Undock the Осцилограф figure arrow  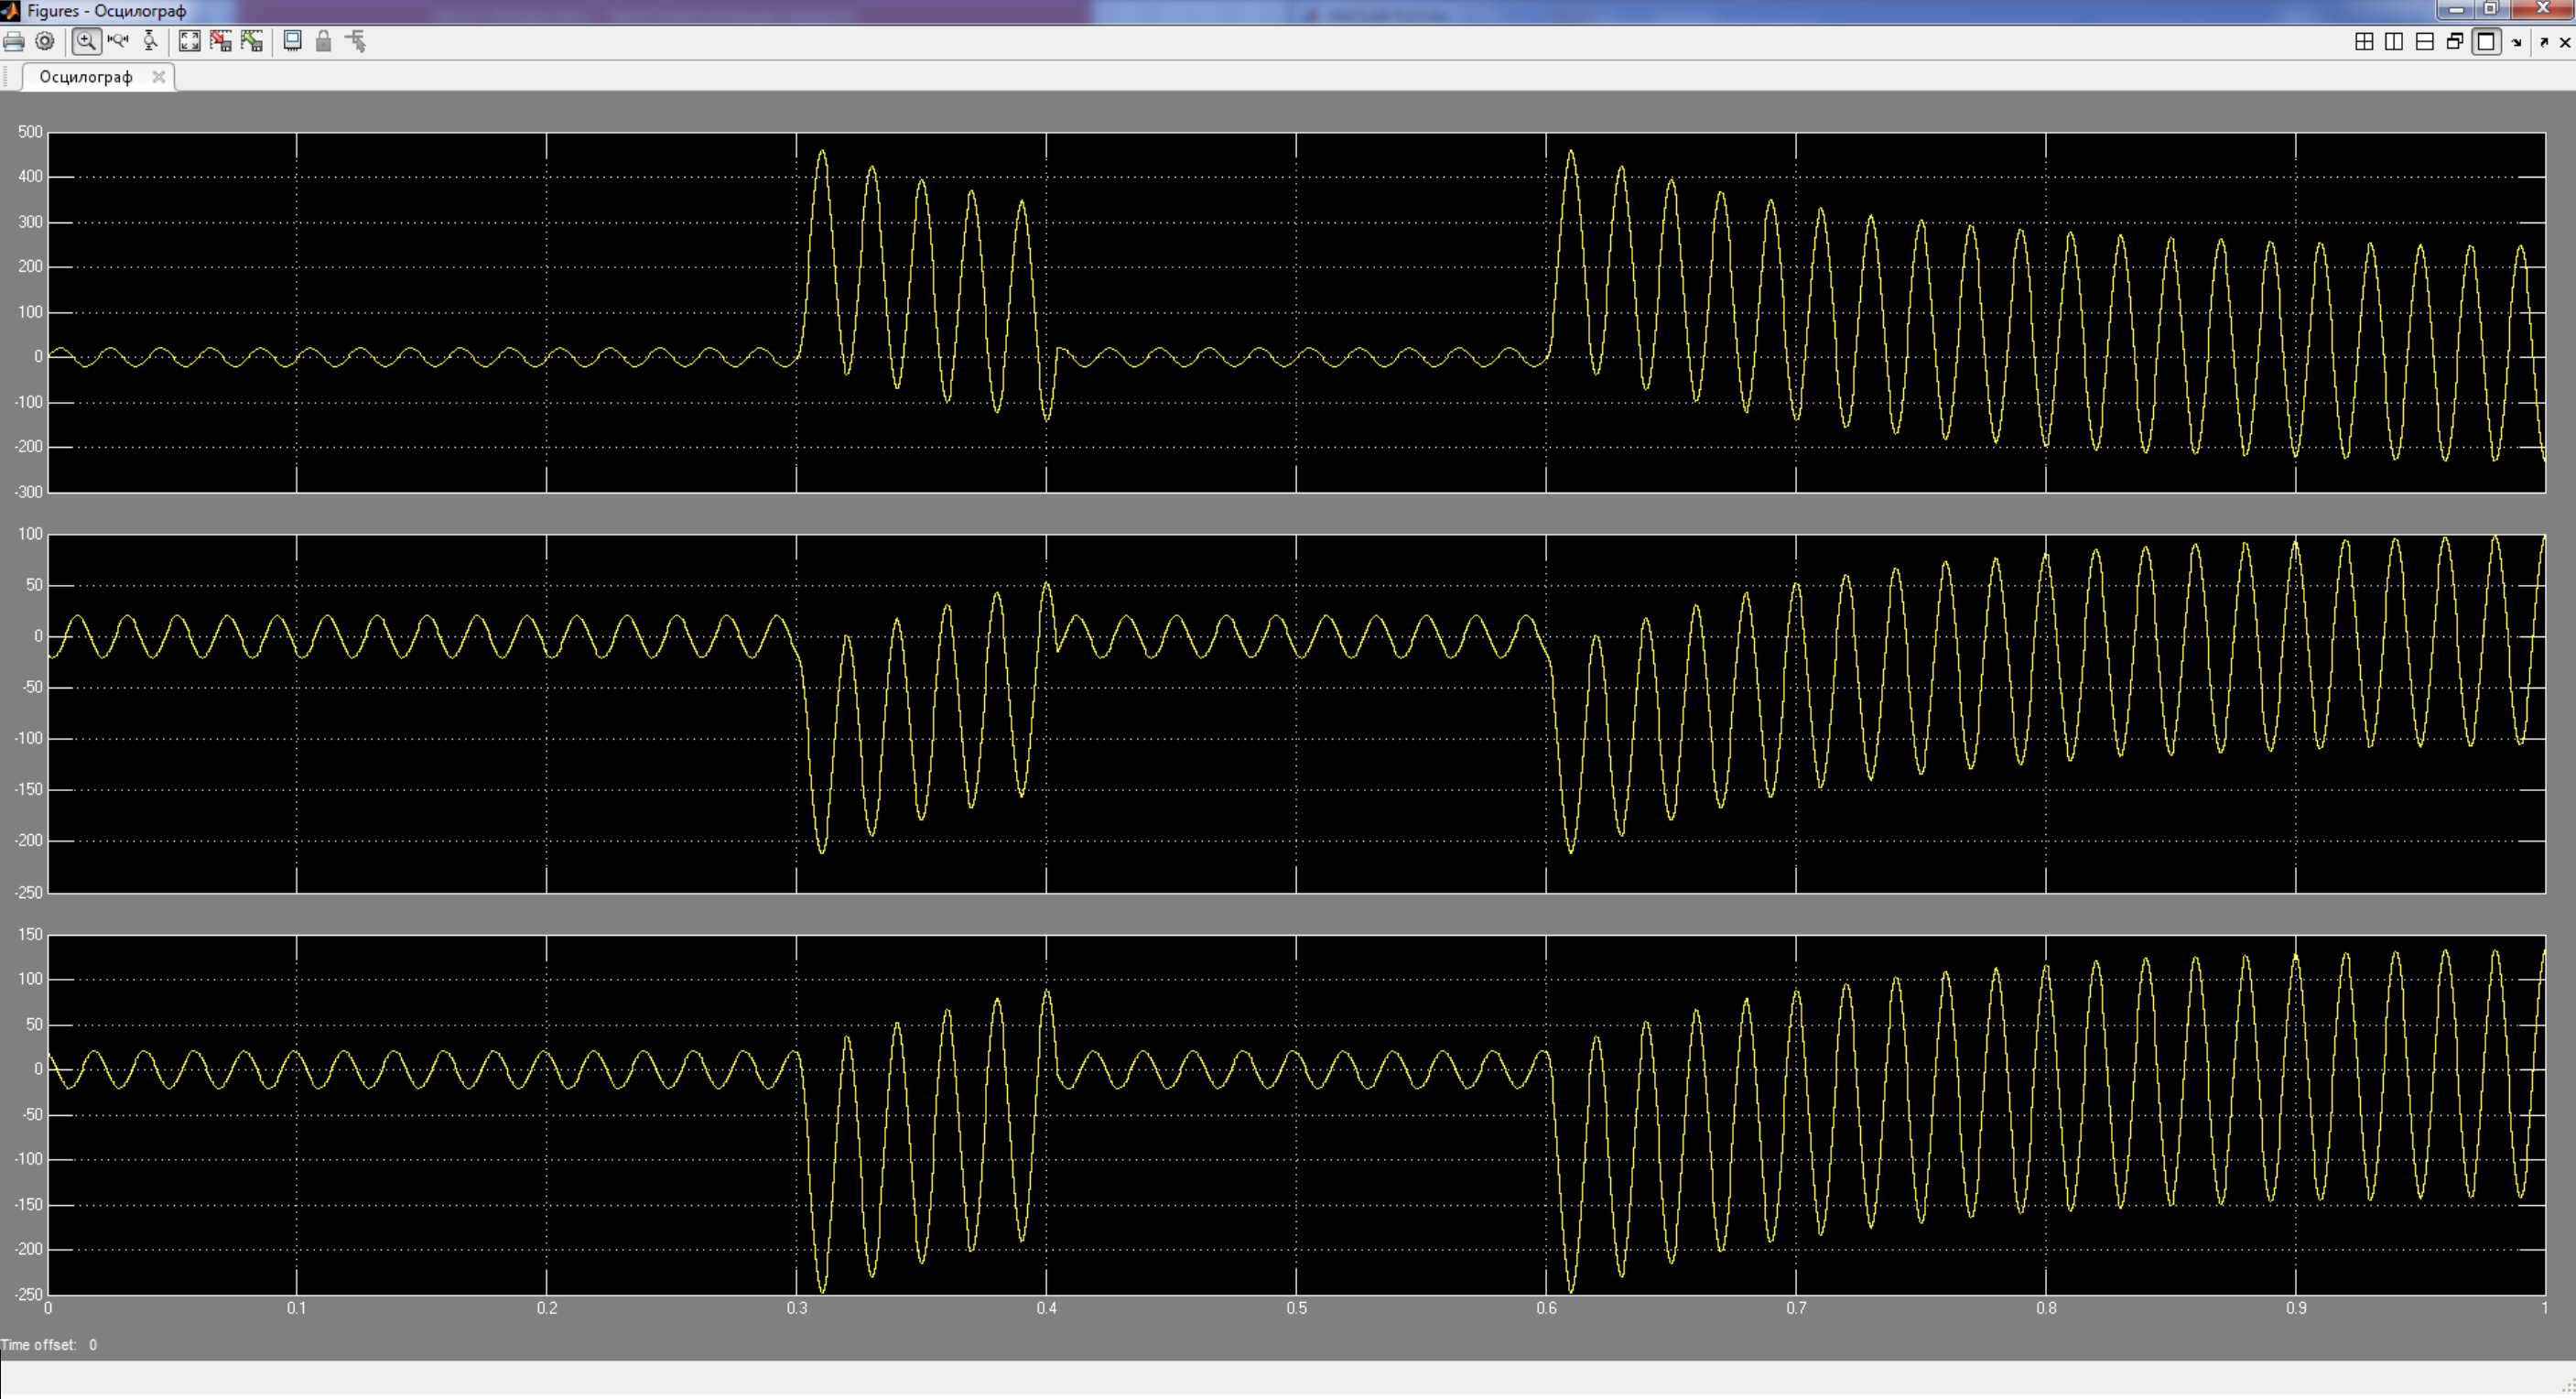click(2544, 42)
